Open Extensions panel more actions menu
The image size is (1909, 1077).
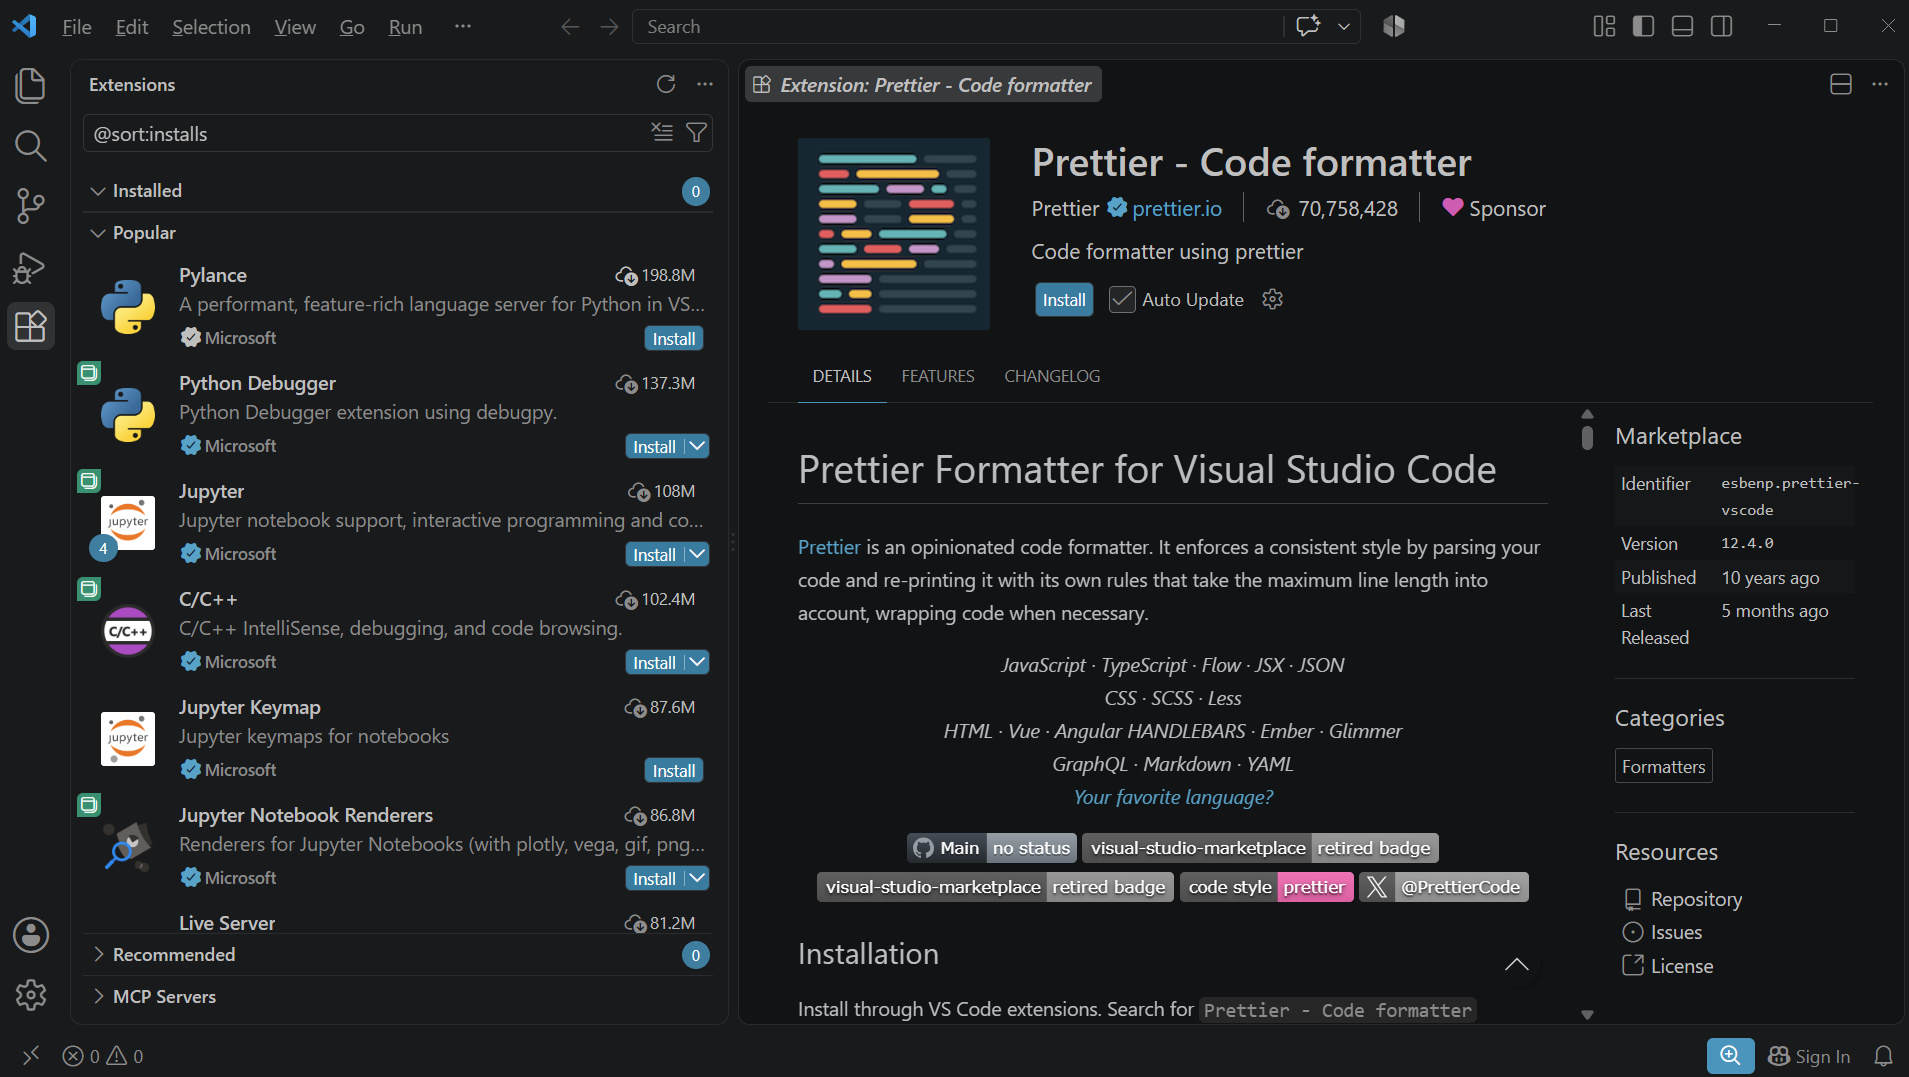(x=705, y=84)
